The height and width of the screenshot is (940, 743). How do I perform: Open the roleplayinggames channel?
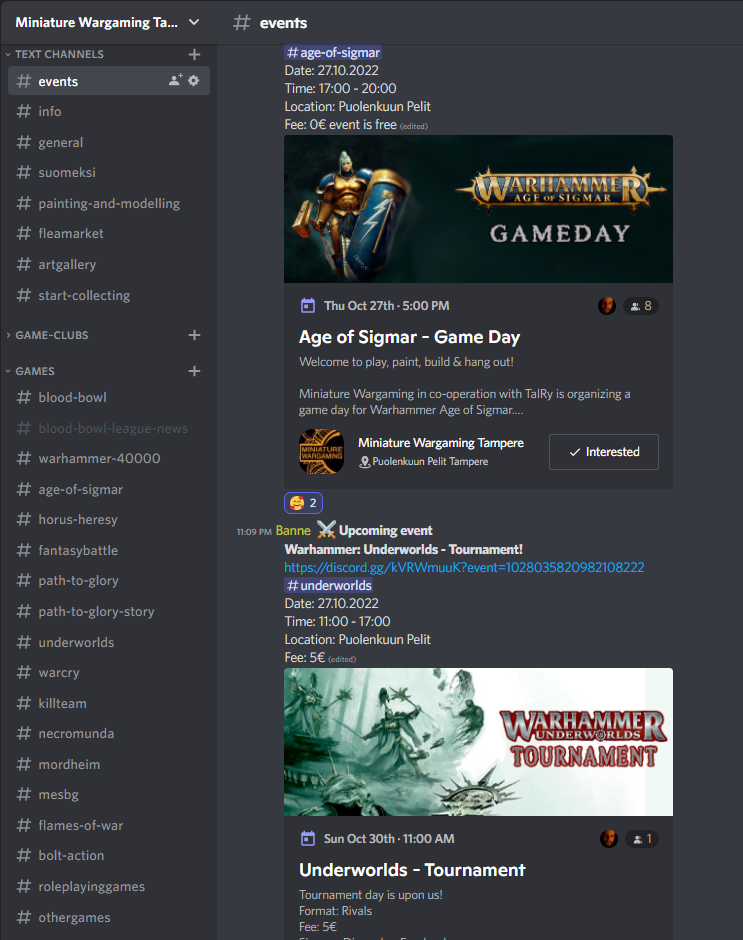pos(109,887)
